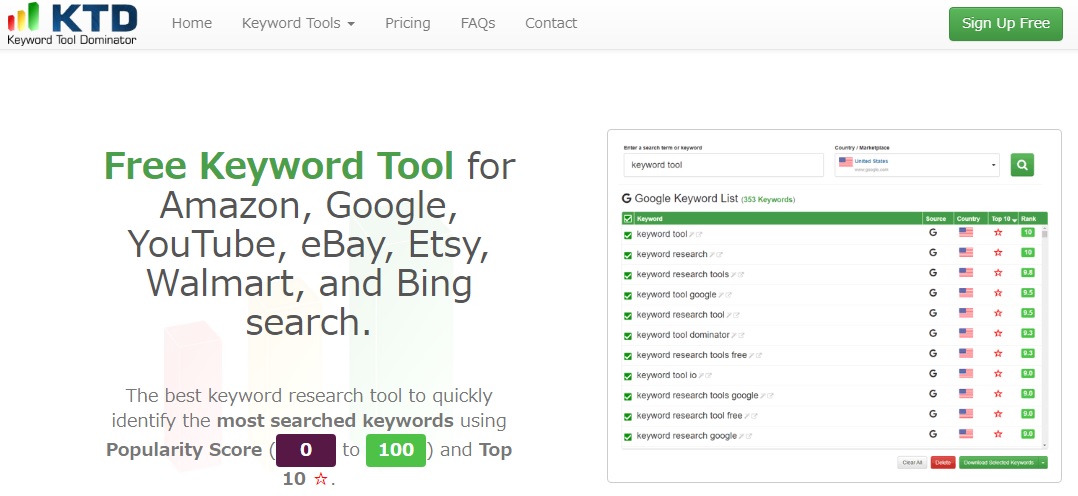Image resolution: width=1078 pixels, height=496 pixels.
Task: Click the search term input containing 'keyword tool'
Action: point(723,165)
